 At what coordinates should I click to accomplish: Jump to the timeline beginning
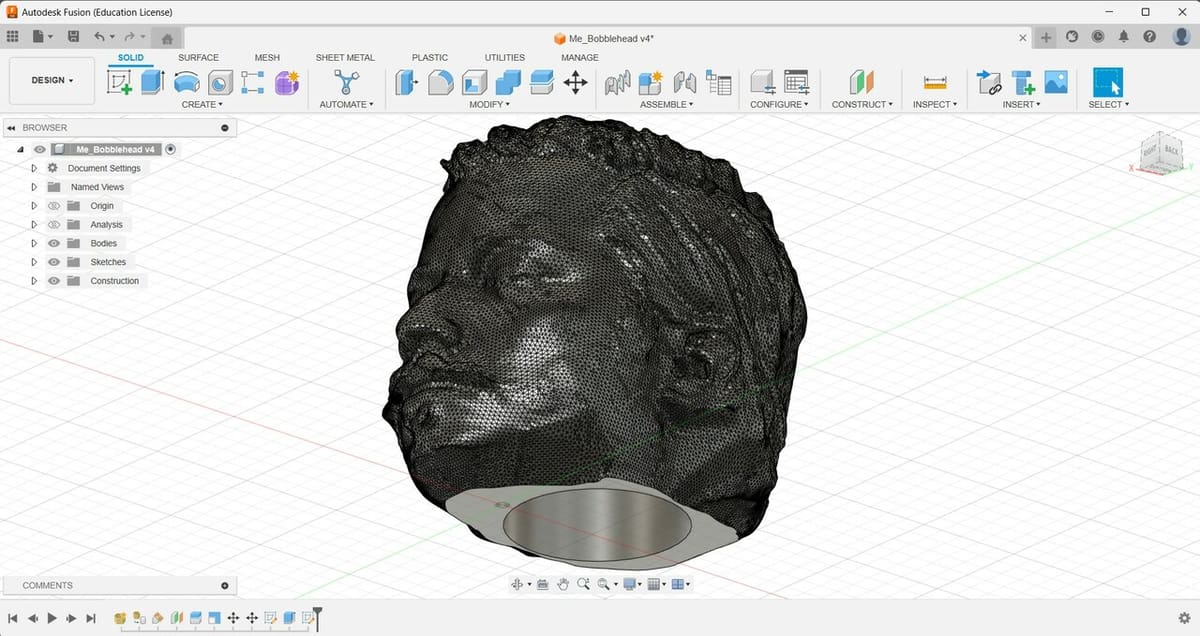[13, 619]
